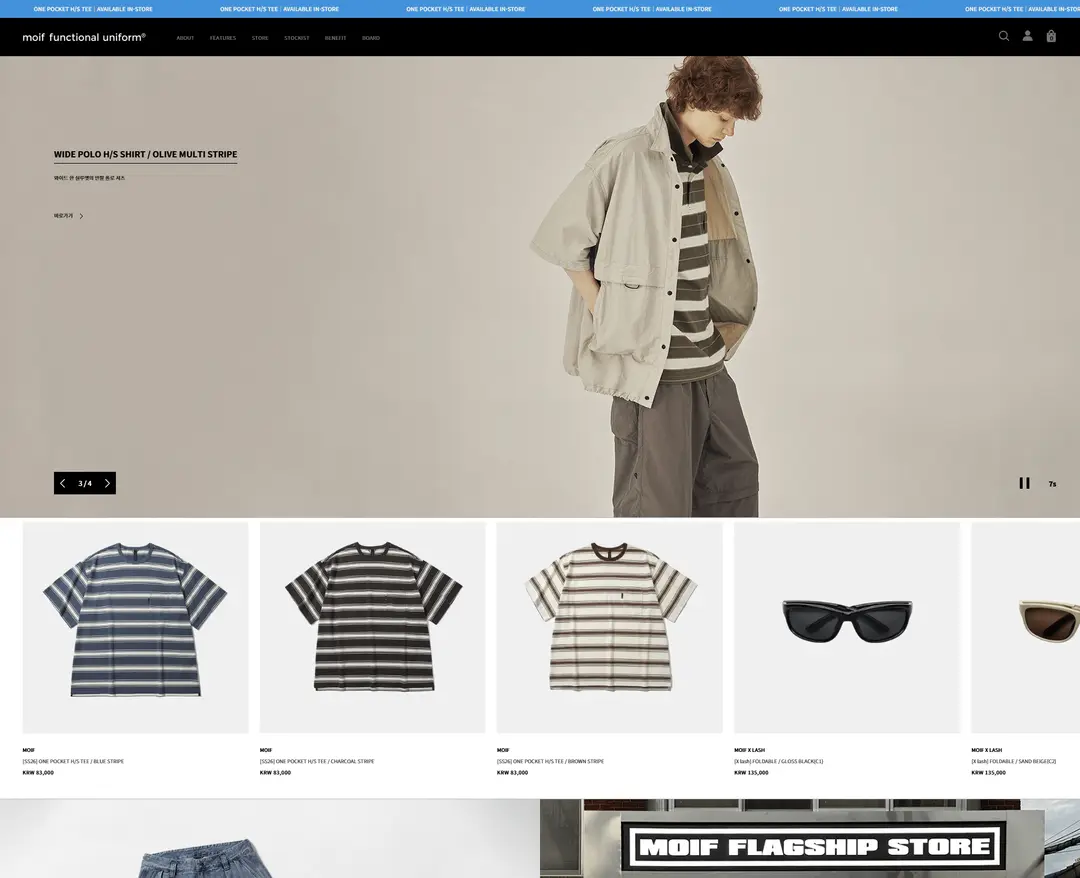Click One Pocket H/S Tee Charcoal Stripe title
Screen dimensions: 1080x878
point(317,762)
